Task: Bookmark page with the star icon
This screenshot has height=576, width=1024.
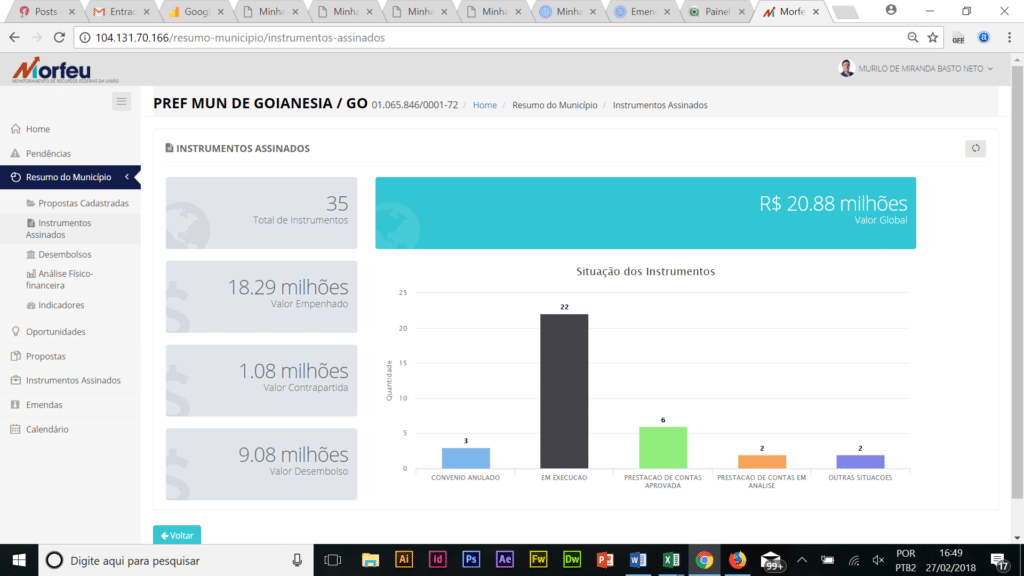Action: pos(933,37)
